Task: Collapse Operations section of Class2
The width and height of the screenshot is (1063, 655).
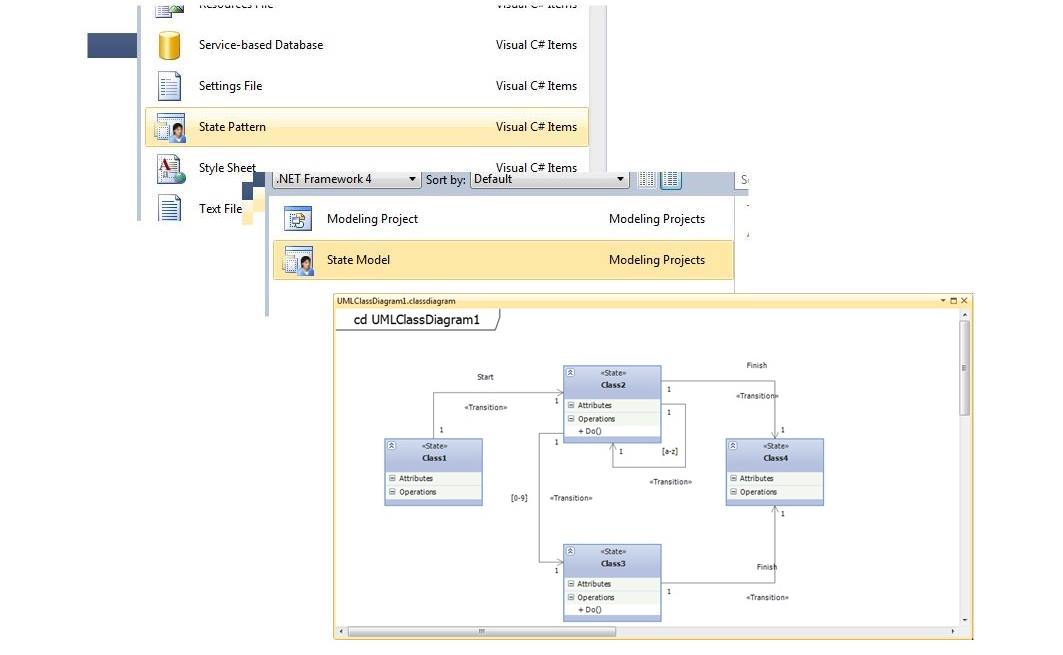Action: tap(571, 419)
